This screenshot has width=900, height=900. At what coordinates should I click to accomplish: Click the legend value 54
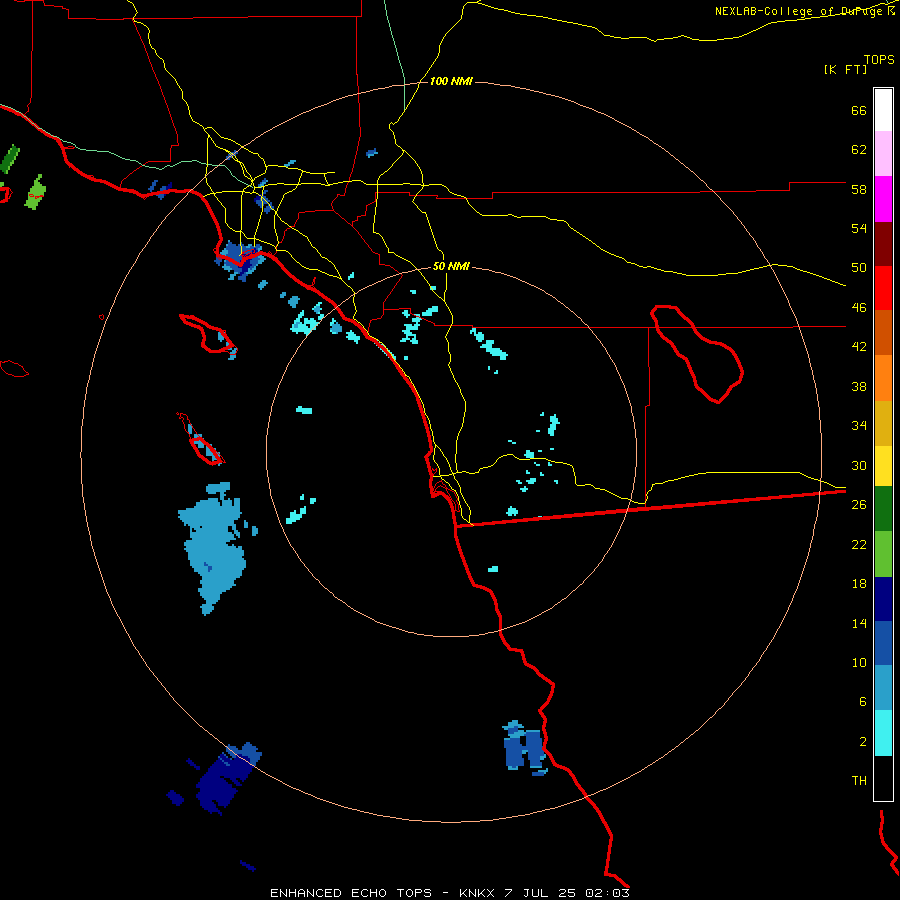859,228
